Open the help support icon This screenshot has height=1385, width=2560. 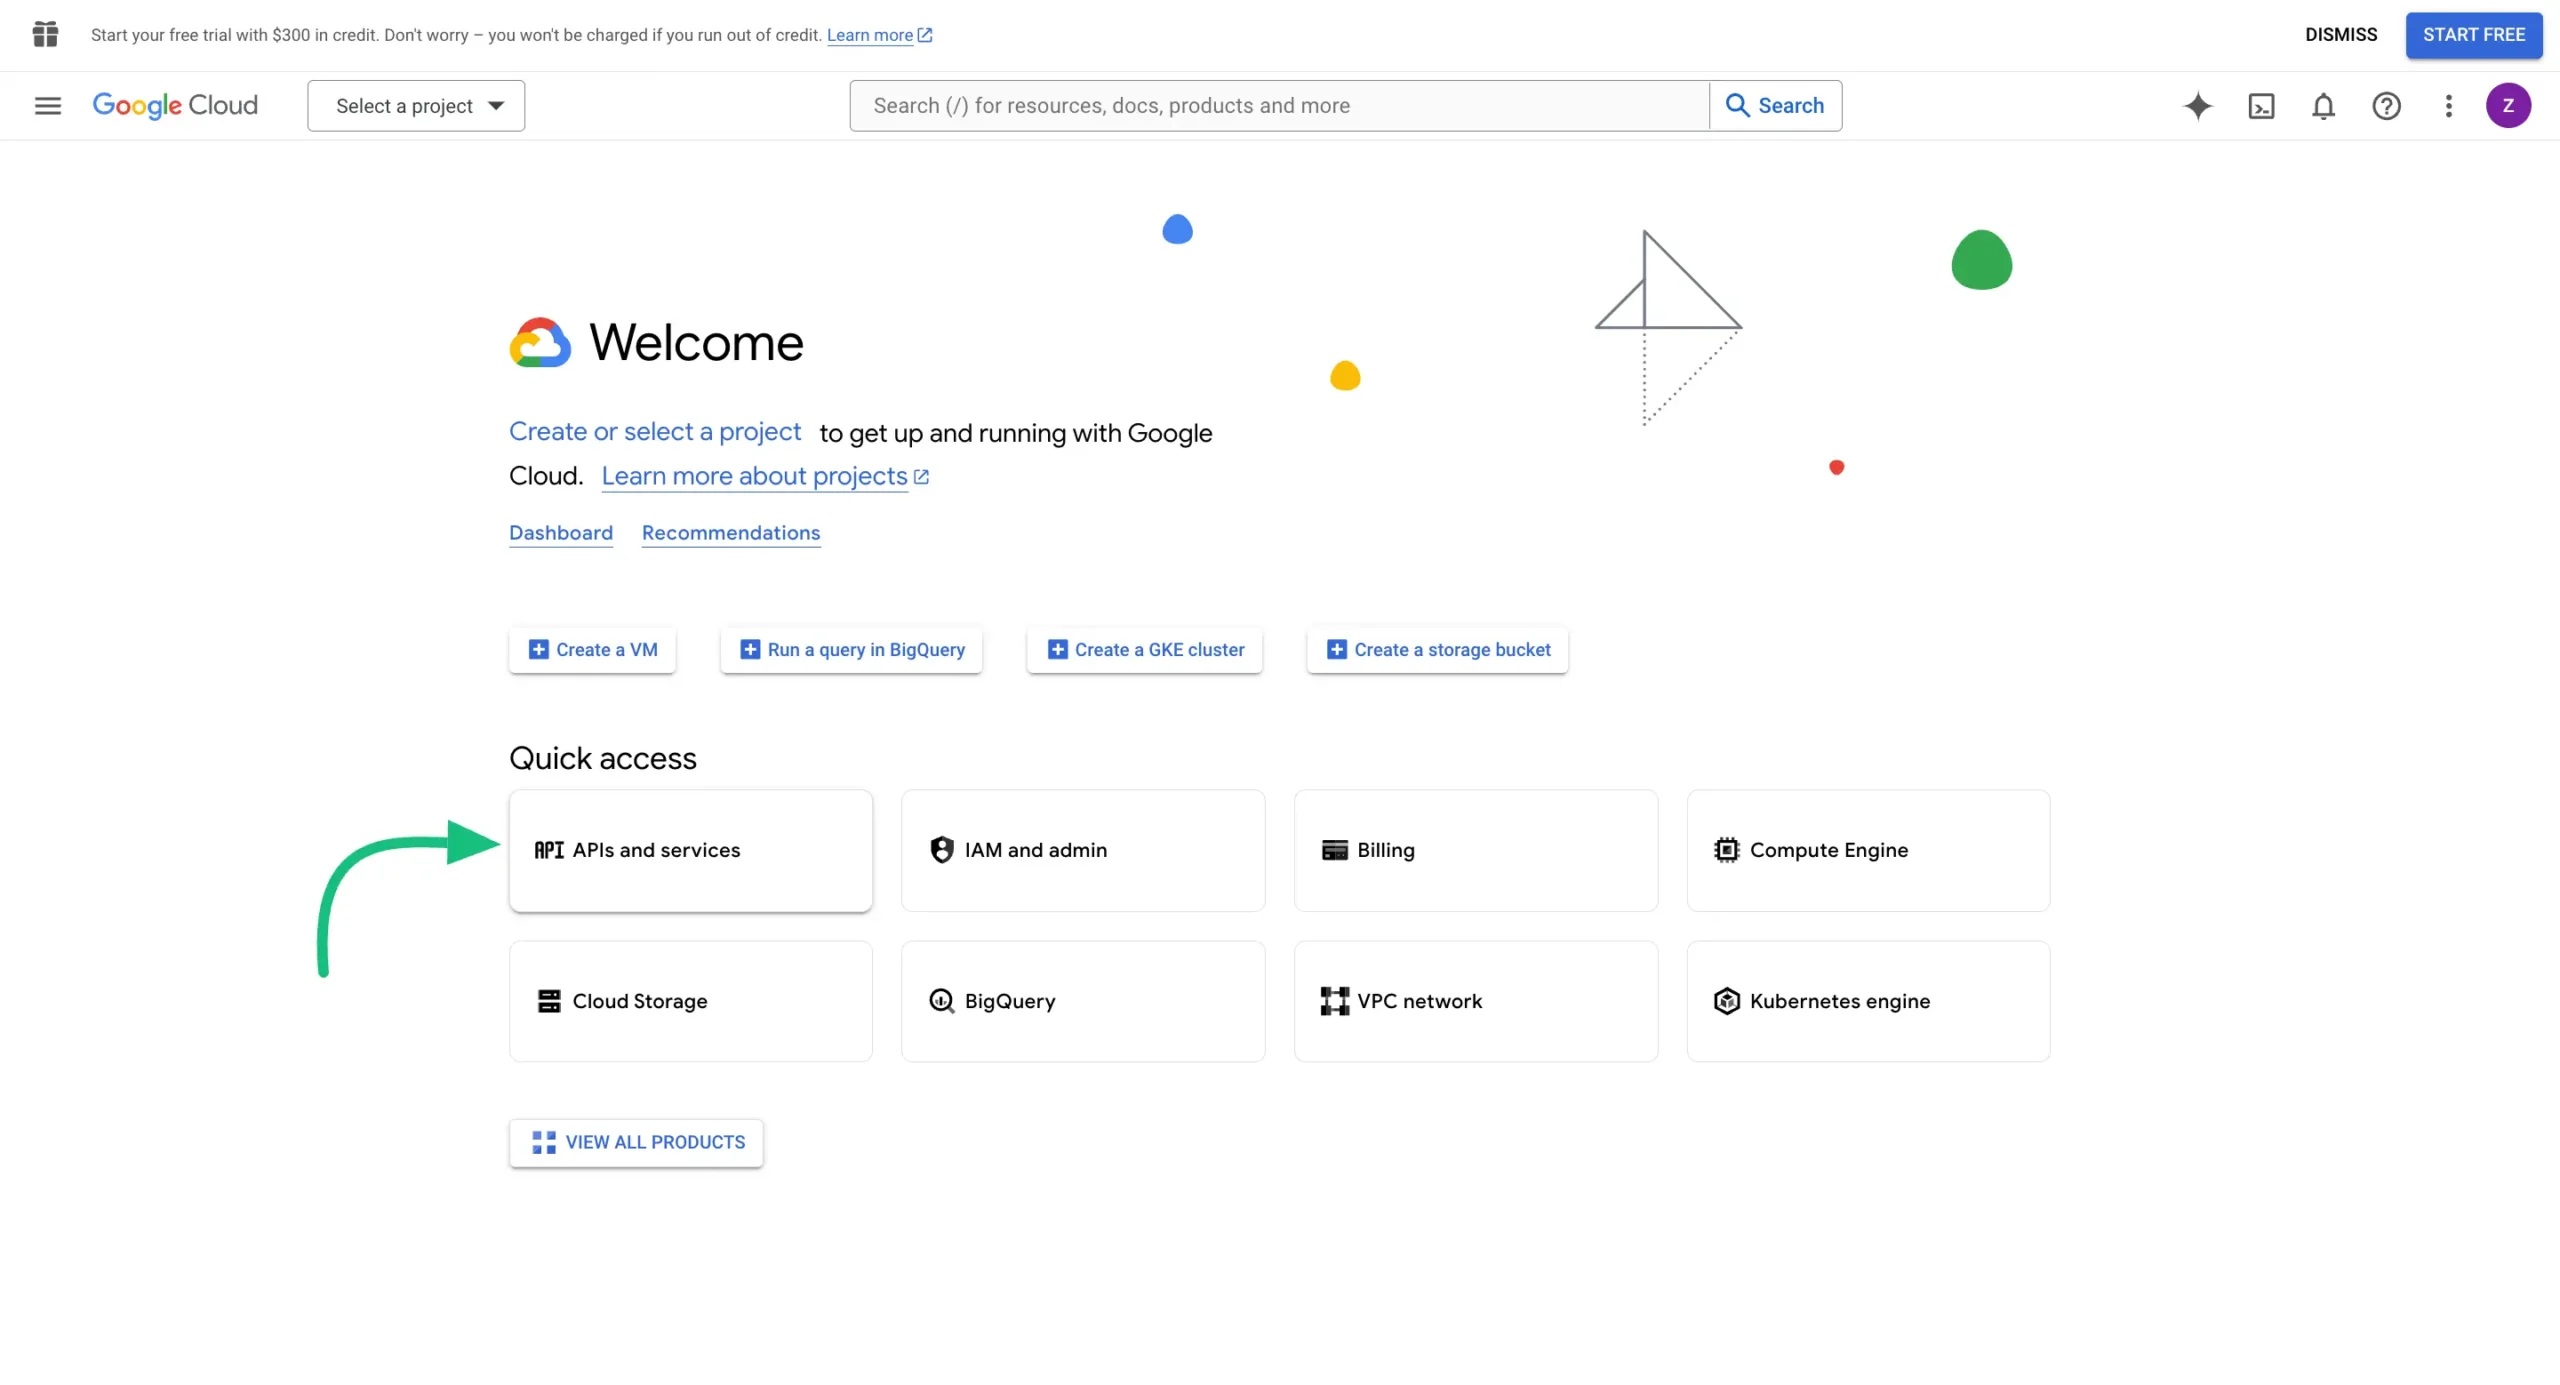click(x=2387, y=105)
